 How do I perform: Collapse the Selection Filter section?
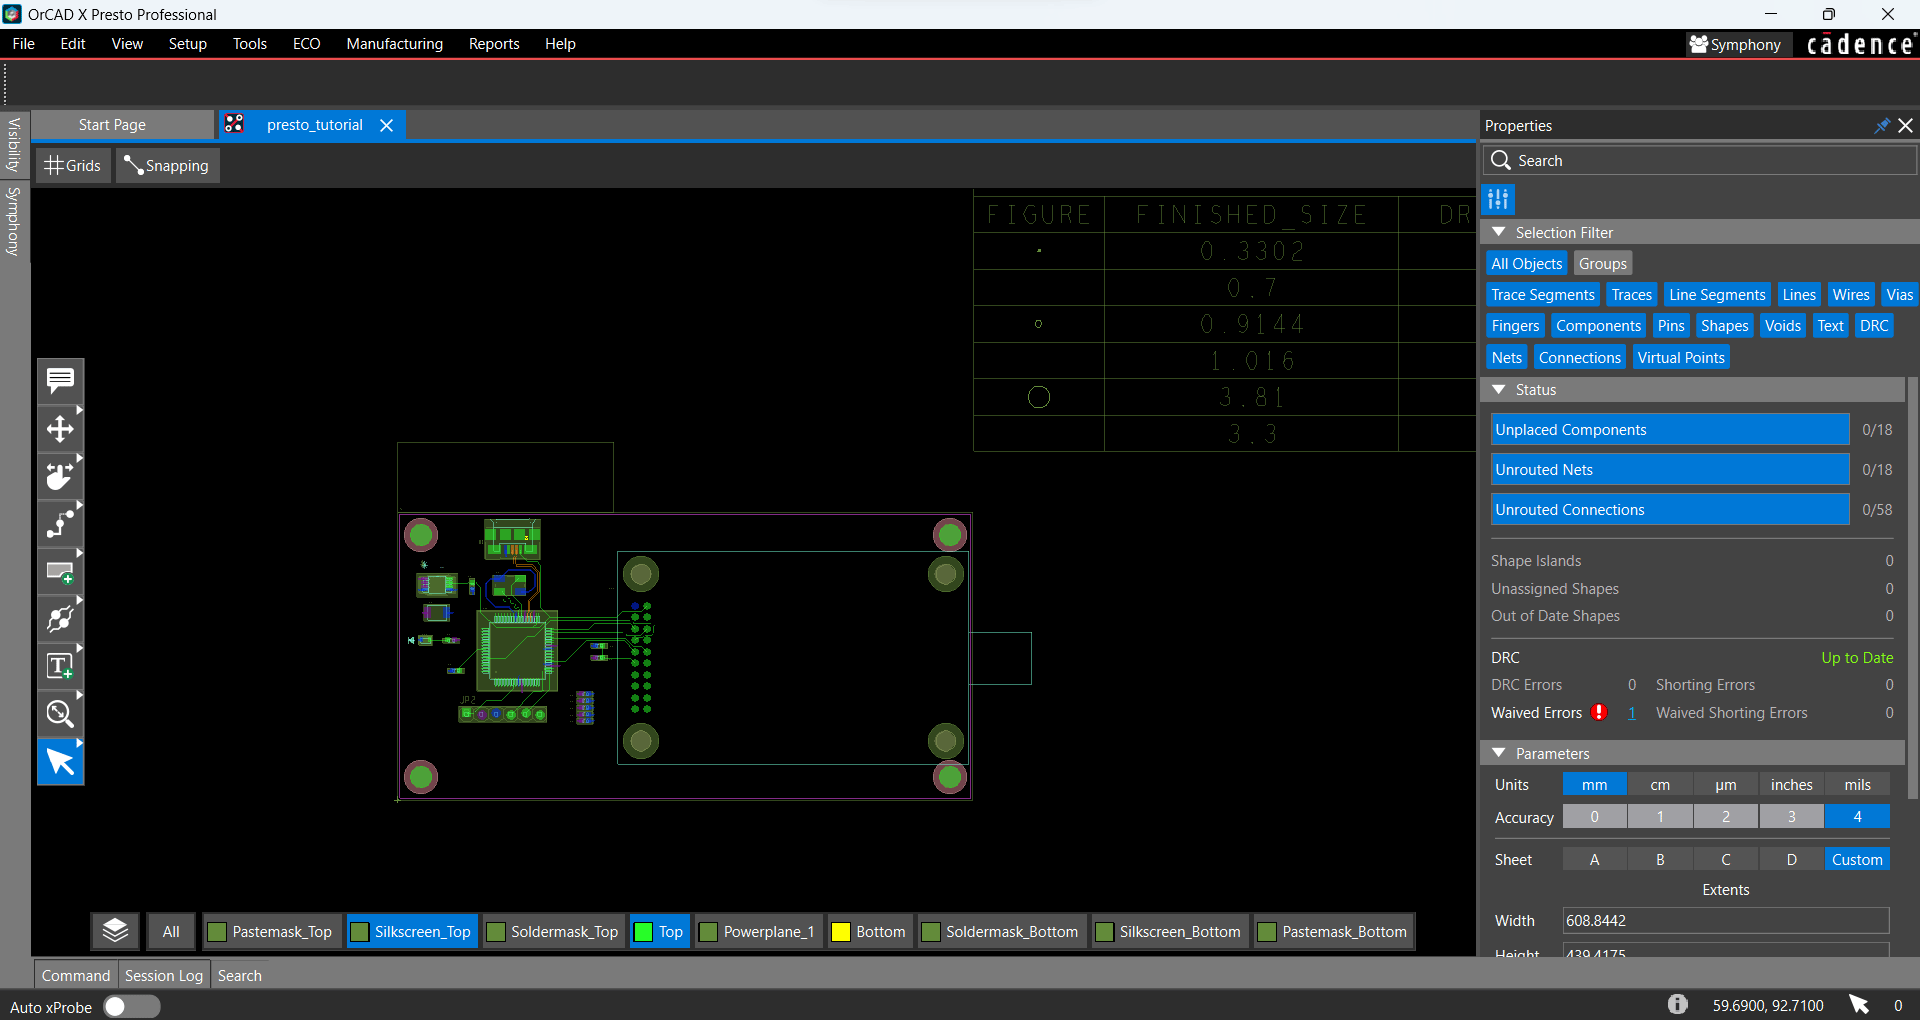pos(1499,232)
